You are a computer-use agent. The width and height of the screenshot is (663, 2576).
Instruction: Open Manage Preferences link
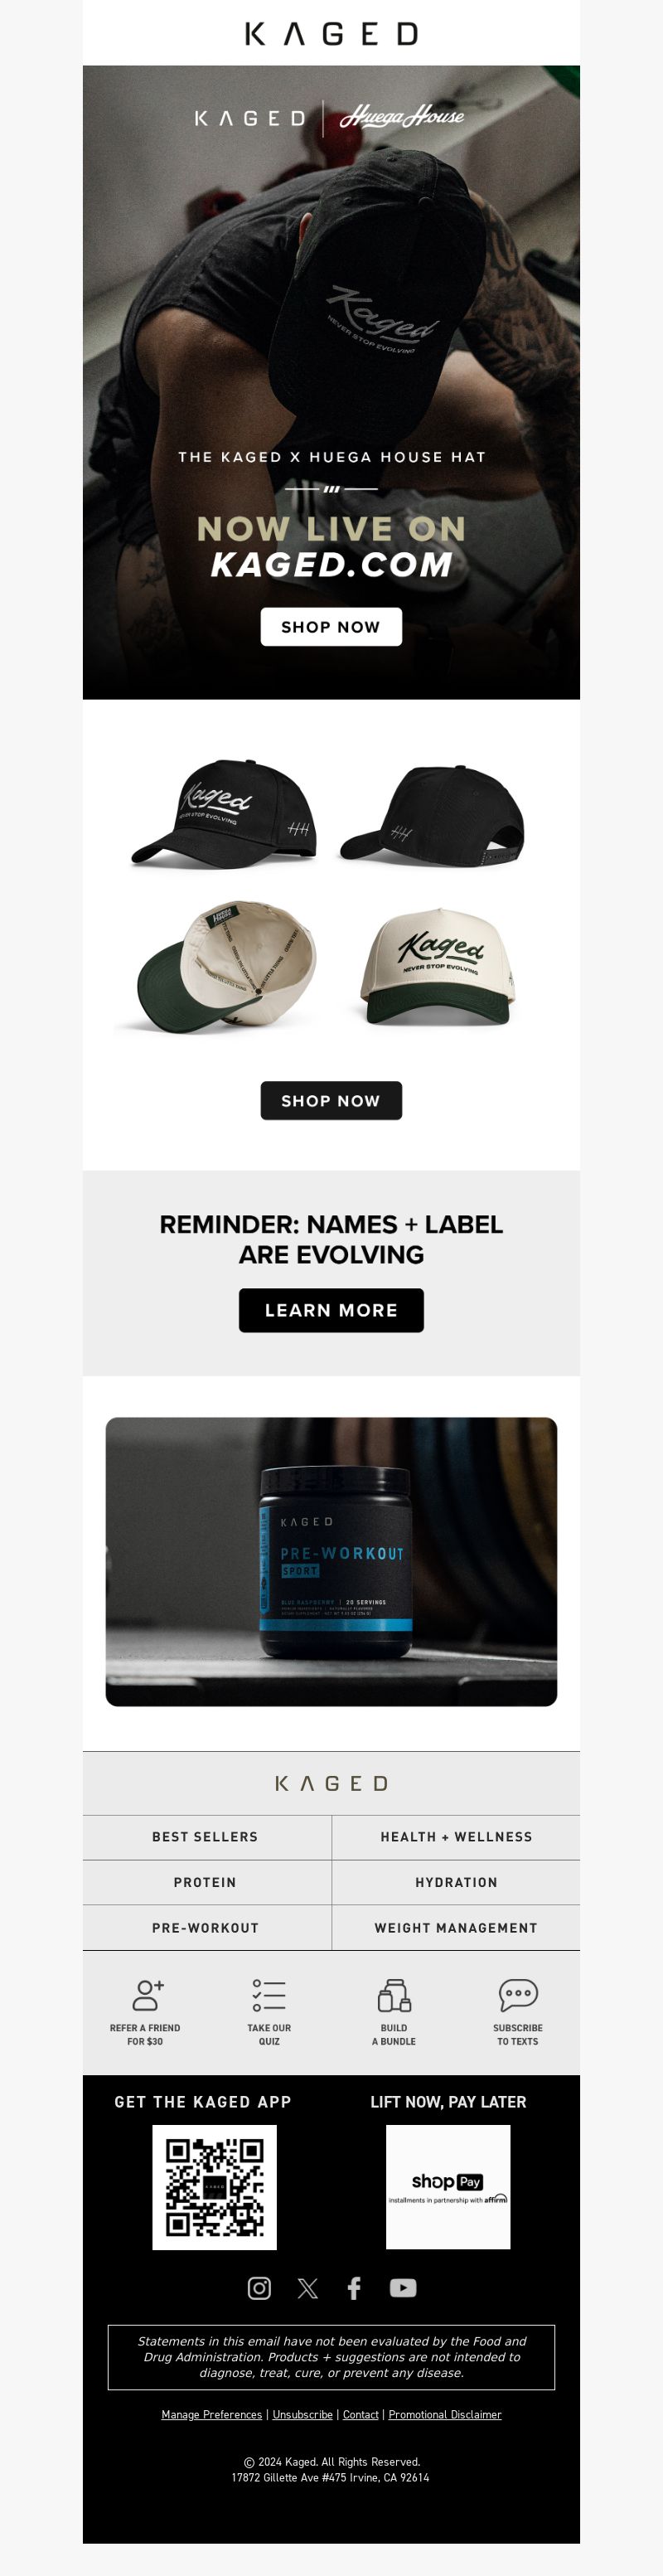pyautogui.click(x=211, y=2414)
